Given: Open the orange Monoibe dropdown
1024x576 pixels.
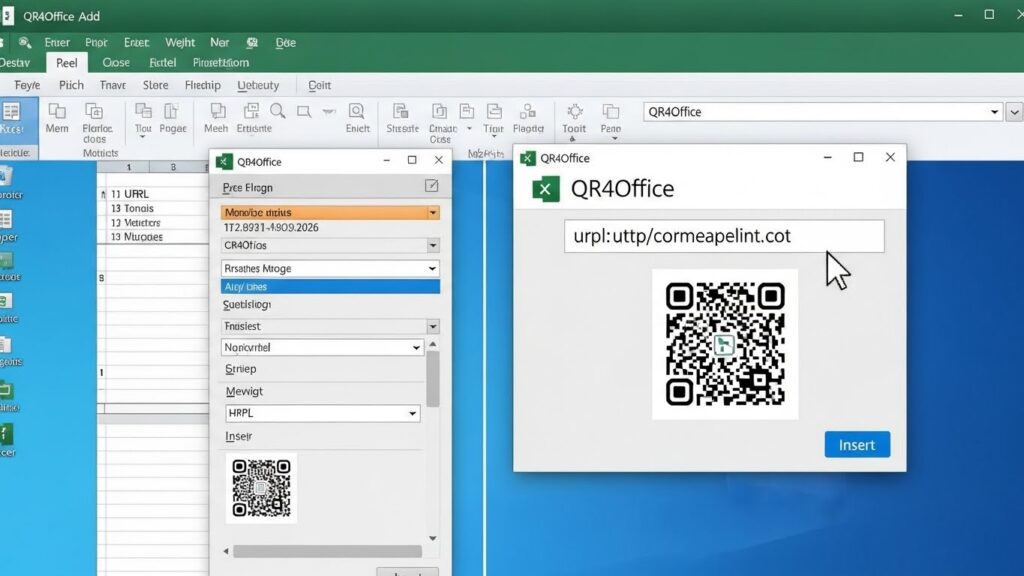Looking at the screenshot, I should pos(432,213).
